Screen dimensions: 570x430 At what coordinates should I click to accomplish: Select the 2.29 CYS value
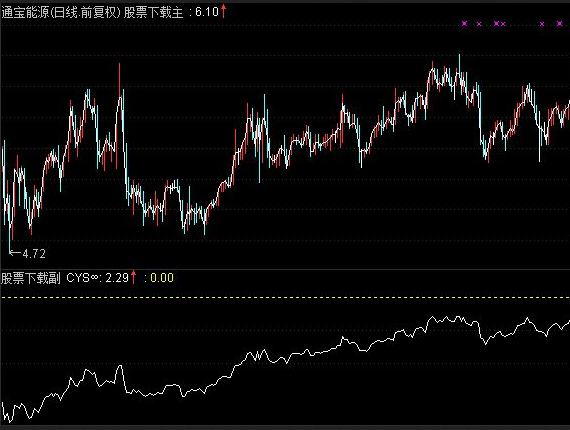117,278
